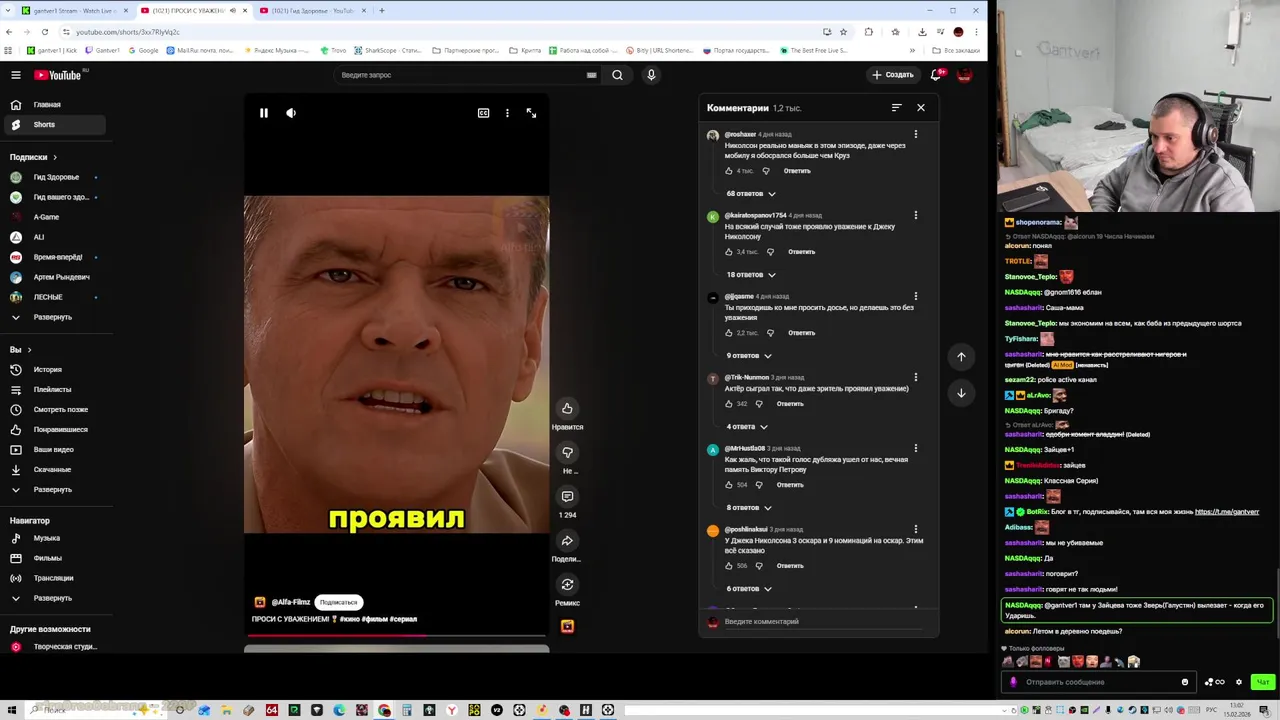1280x720 pixels.
Task: Like @roshaxer's comment
Action: point(729,171)
